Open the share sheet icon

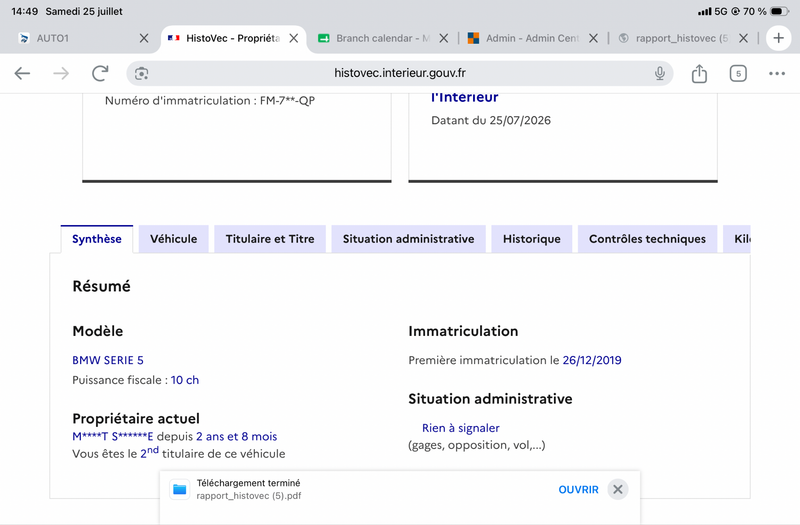point(699,73)
